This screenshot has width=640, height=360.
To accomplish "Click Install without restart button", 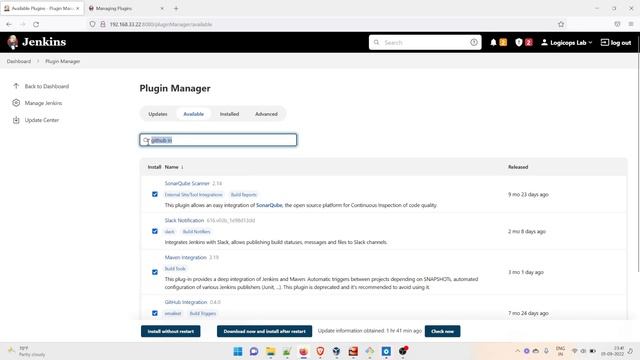I will [171, 331].
